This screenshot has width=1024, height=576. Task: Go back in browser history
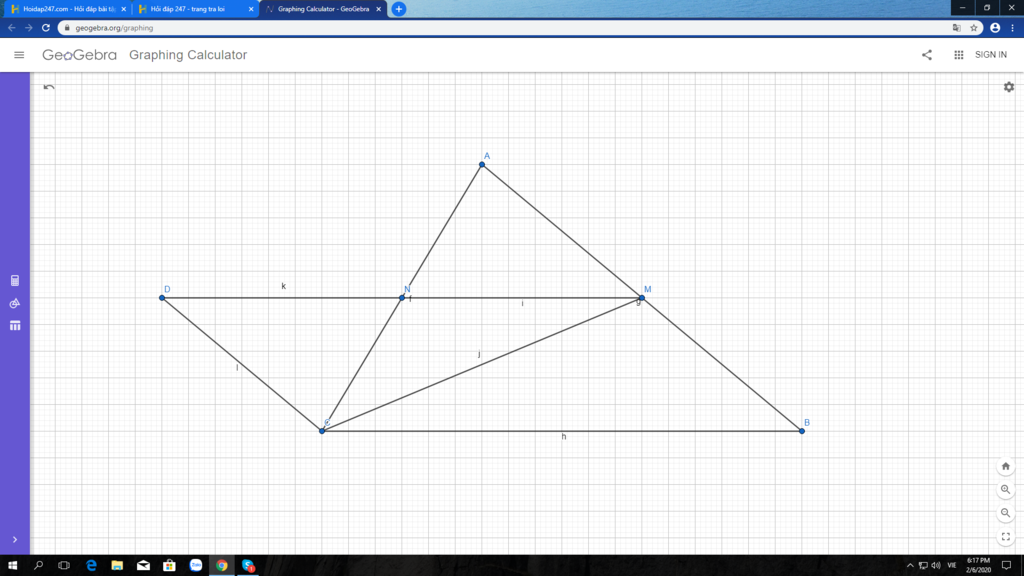click(x=11, y=28)
